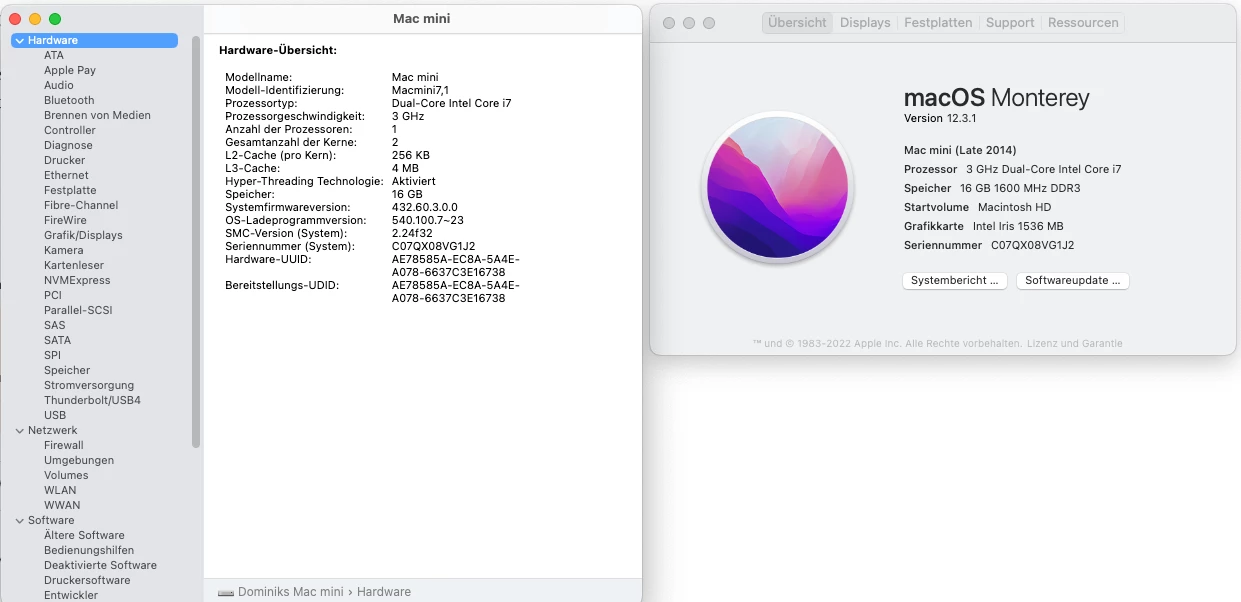Click Macintosh HD Startvolume value
Screen dimensions: 1241x602
point(1015,207)
